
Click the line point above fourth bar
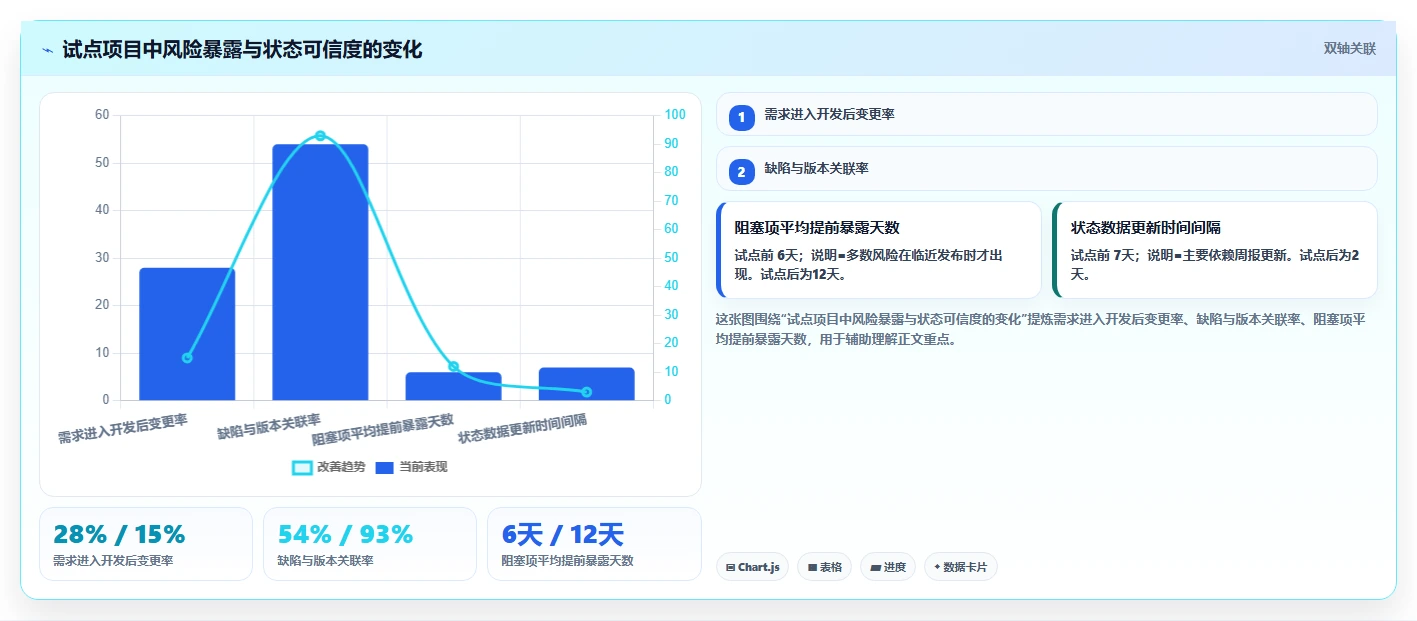[x=586, y=392]
